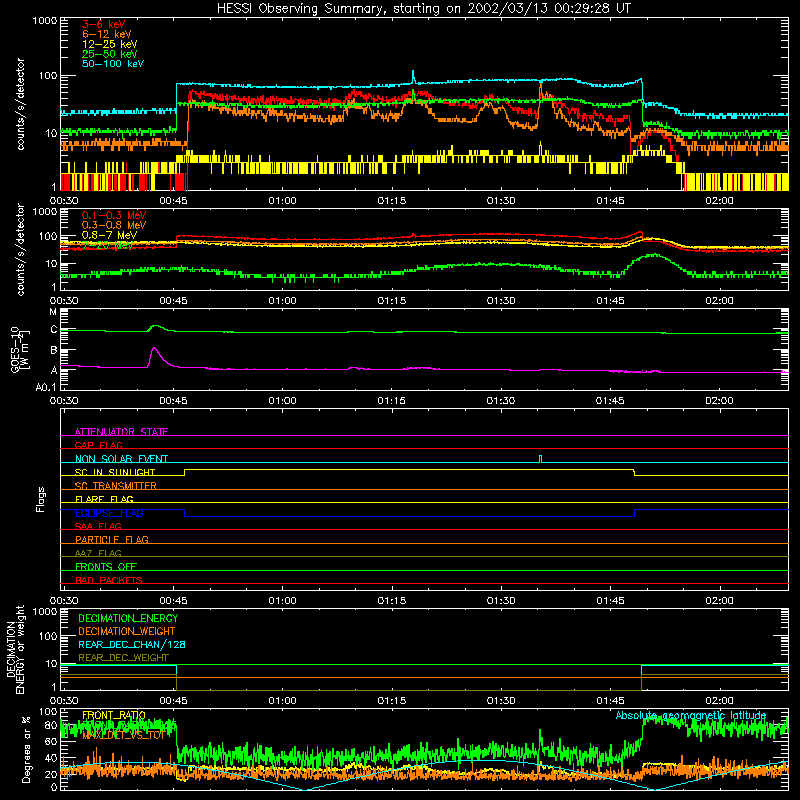Click the SAA_FLAG label
Screen dimensions: 800x800
pyautogui.click(x=98, y=526)
